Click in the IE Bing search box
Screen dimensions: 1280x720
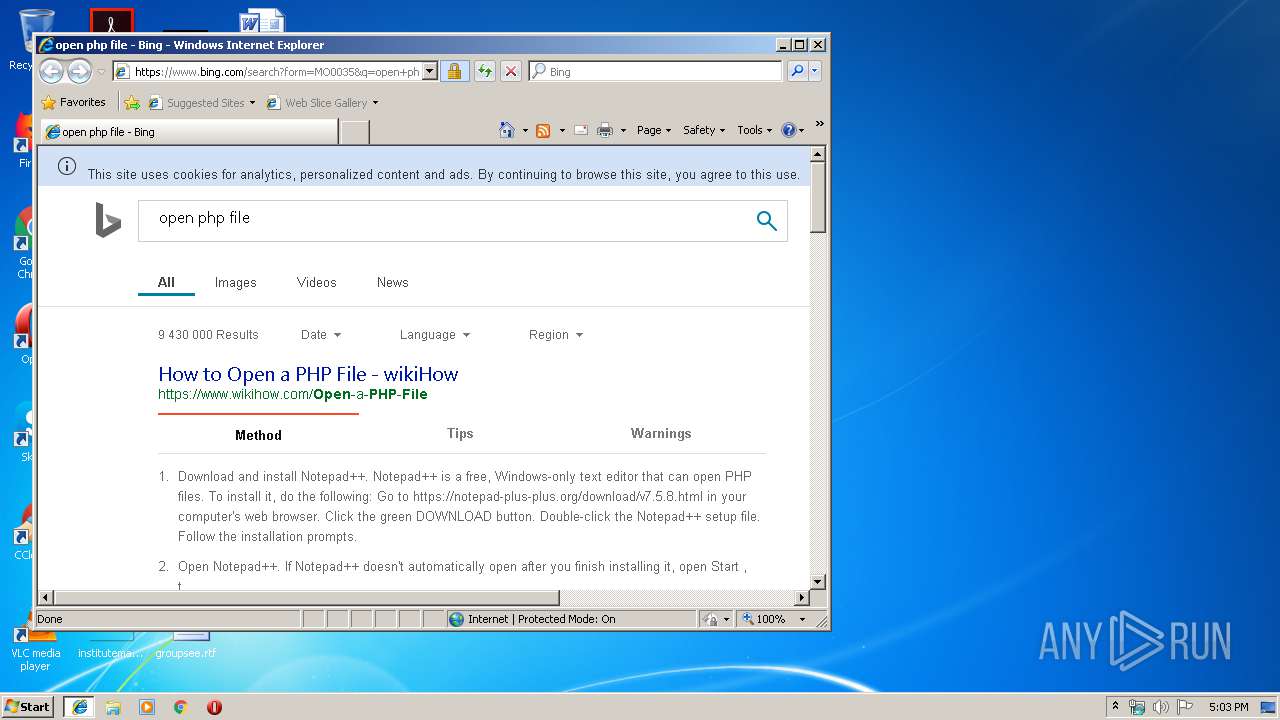click(x=655, y=72)
